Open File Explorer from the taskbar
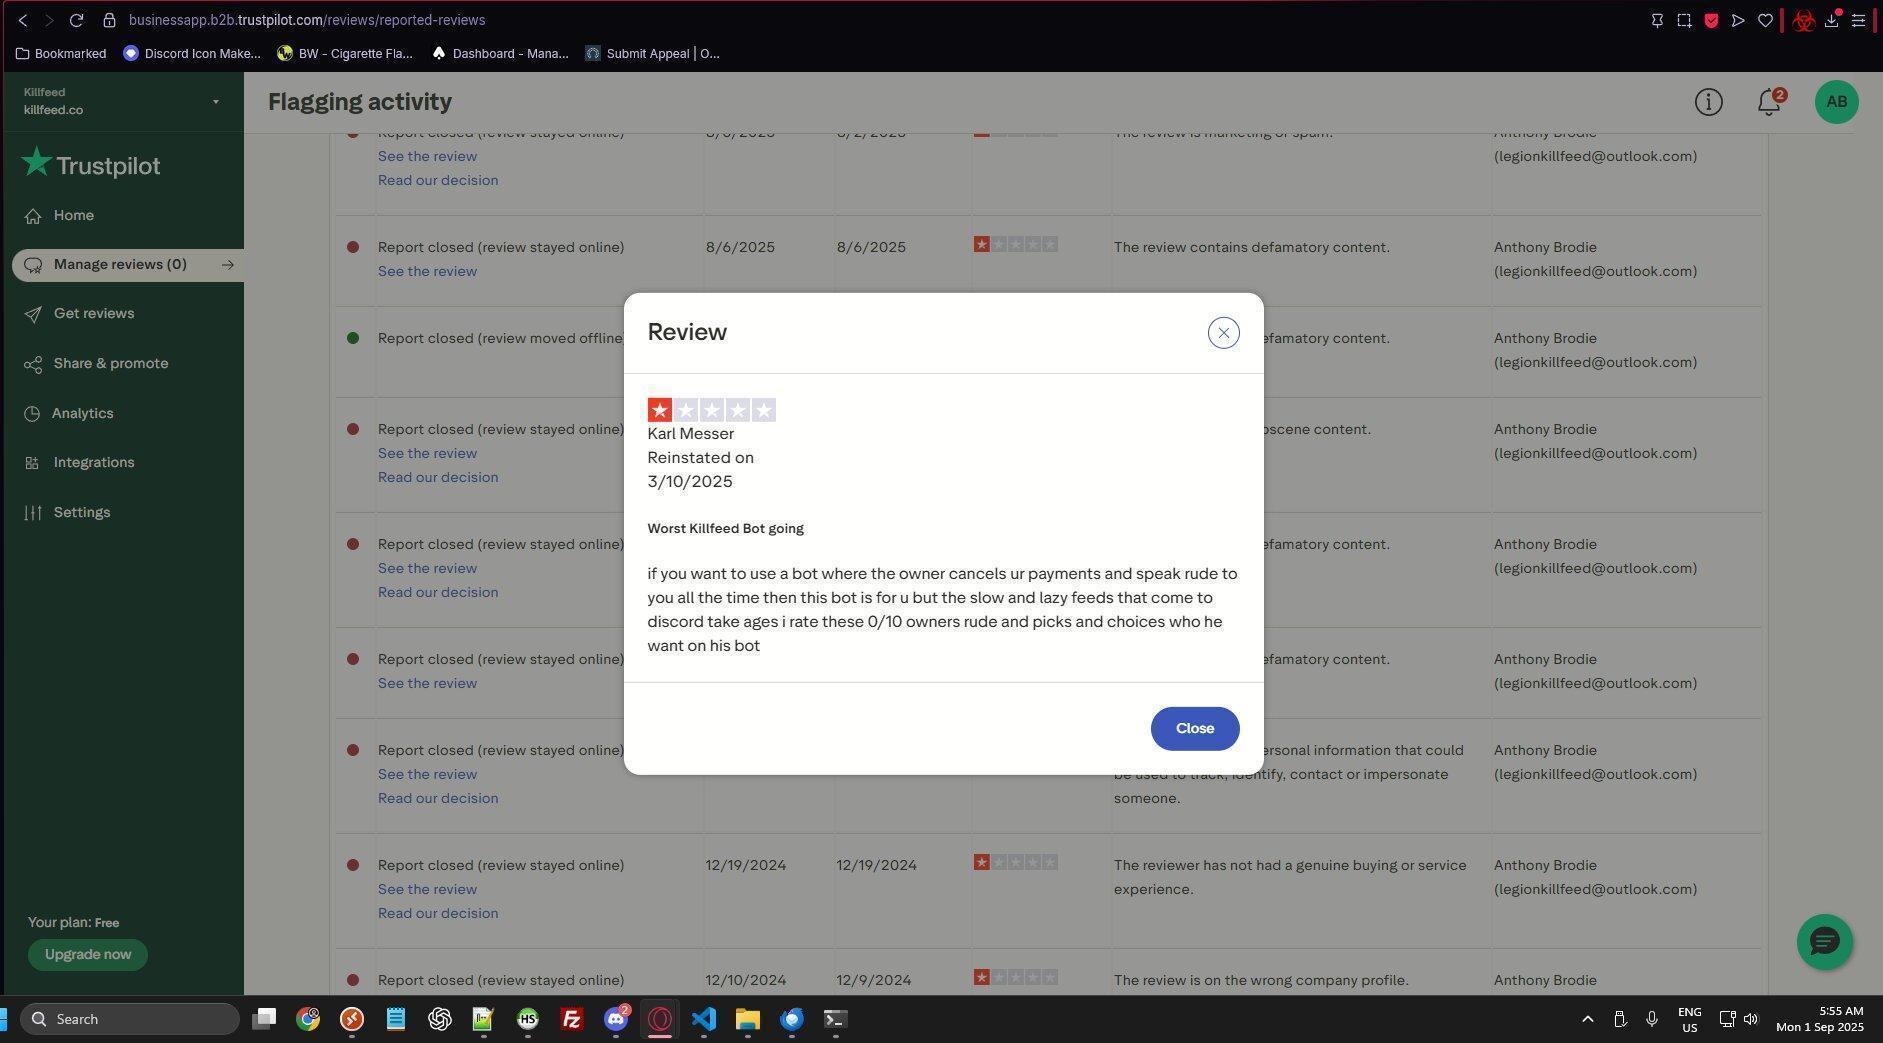1883x1043 pixels. pos(747,1019)
